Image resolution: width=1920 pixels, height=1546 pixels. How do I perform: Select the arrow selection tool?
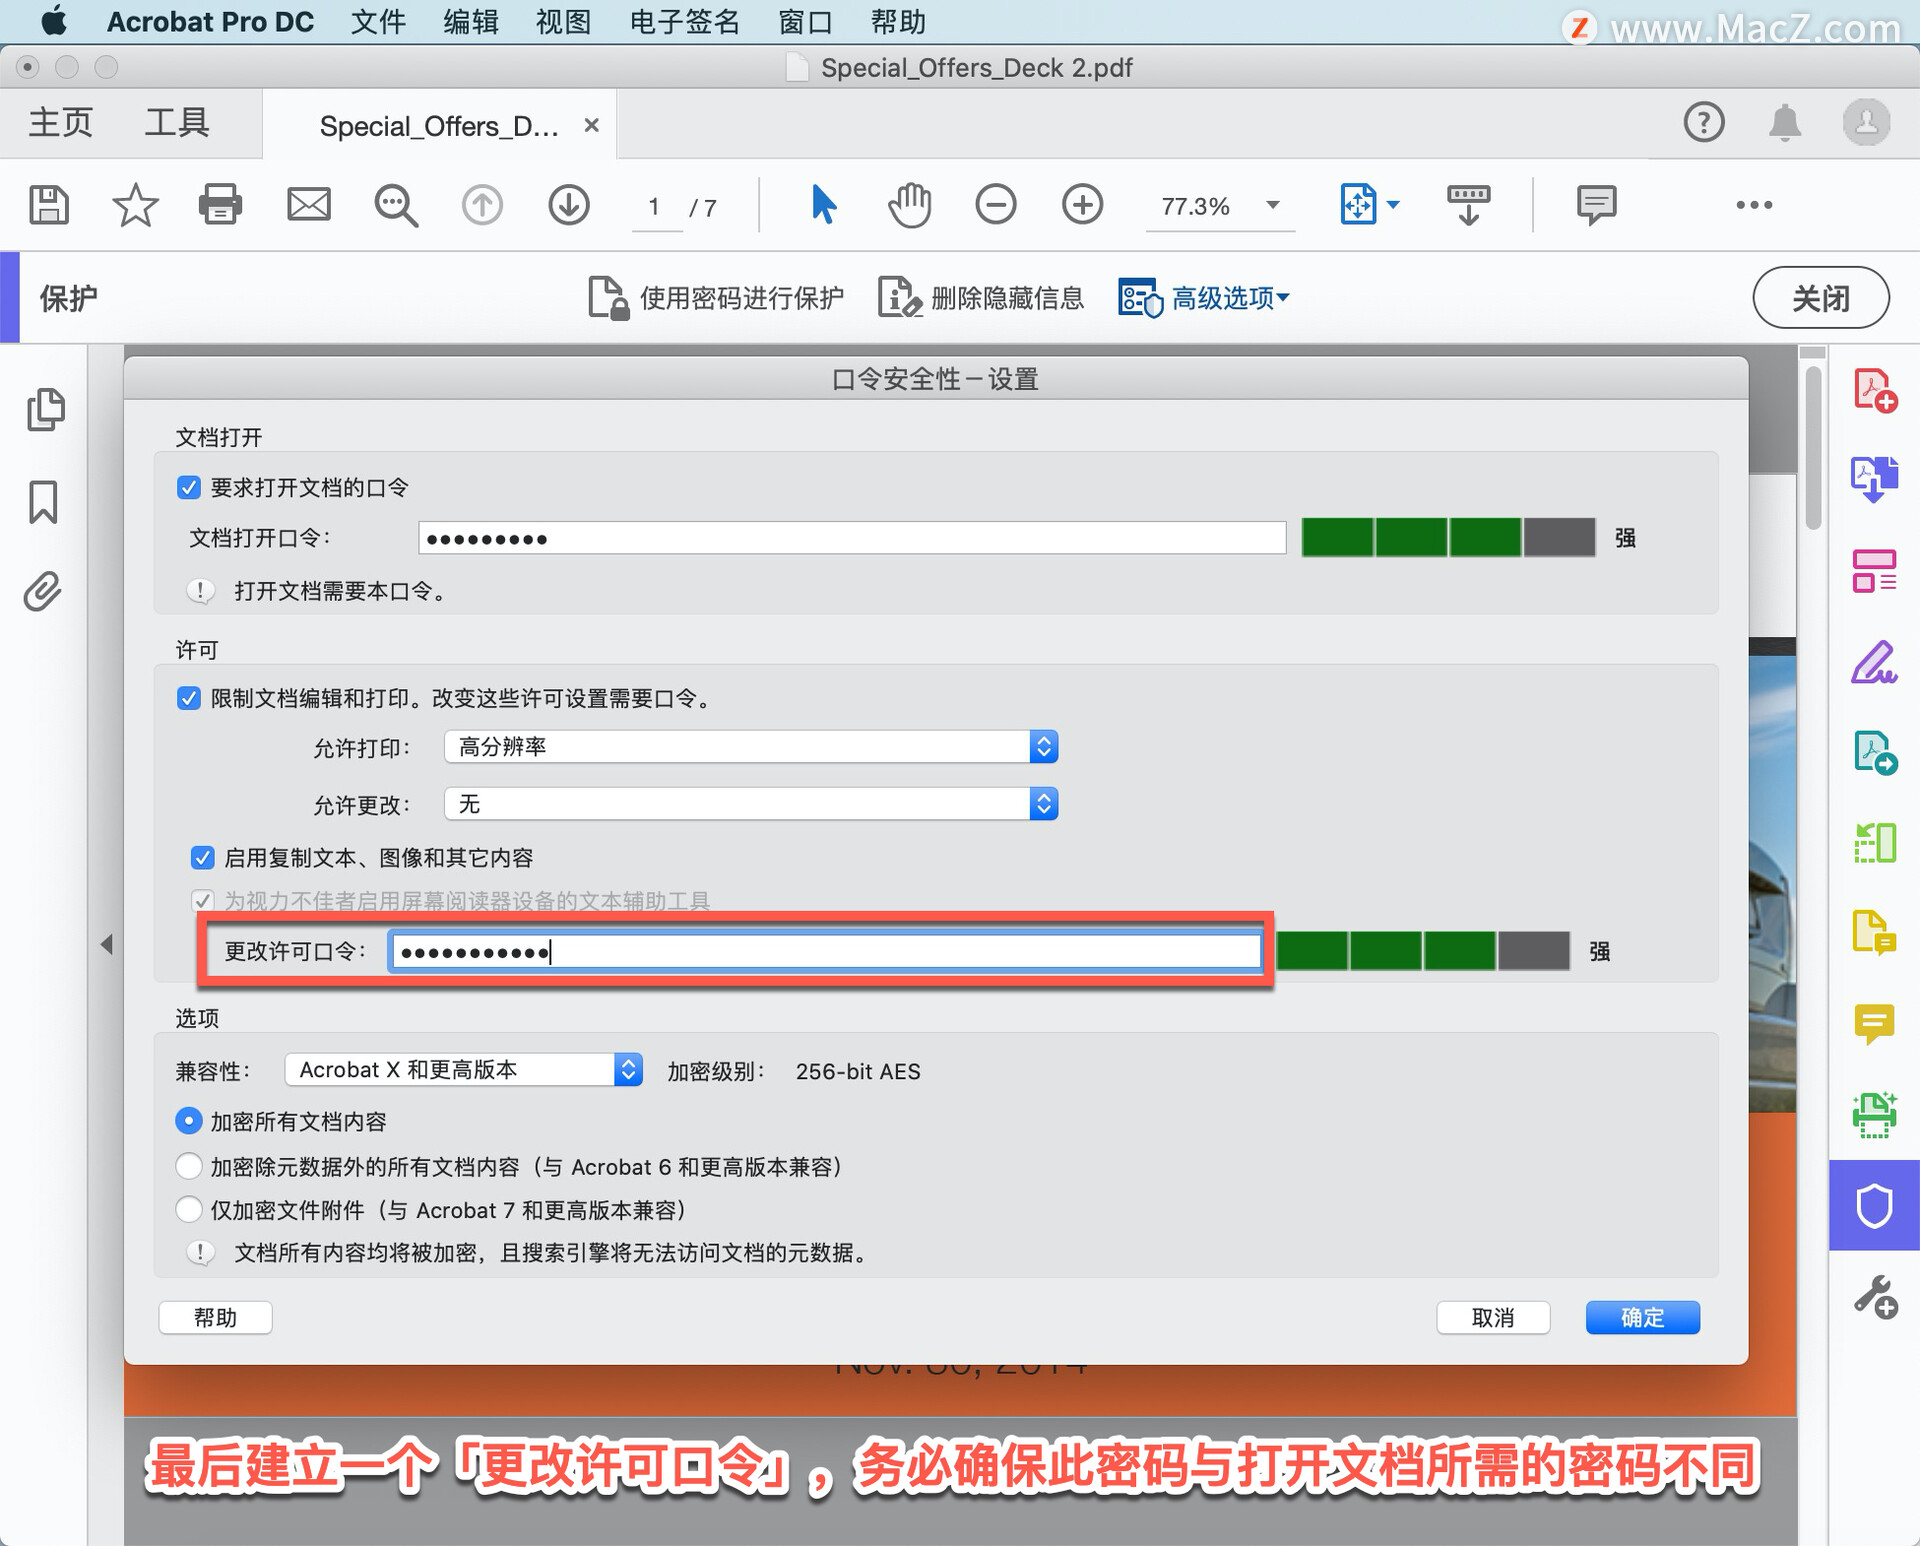click(x=823, y=205)
